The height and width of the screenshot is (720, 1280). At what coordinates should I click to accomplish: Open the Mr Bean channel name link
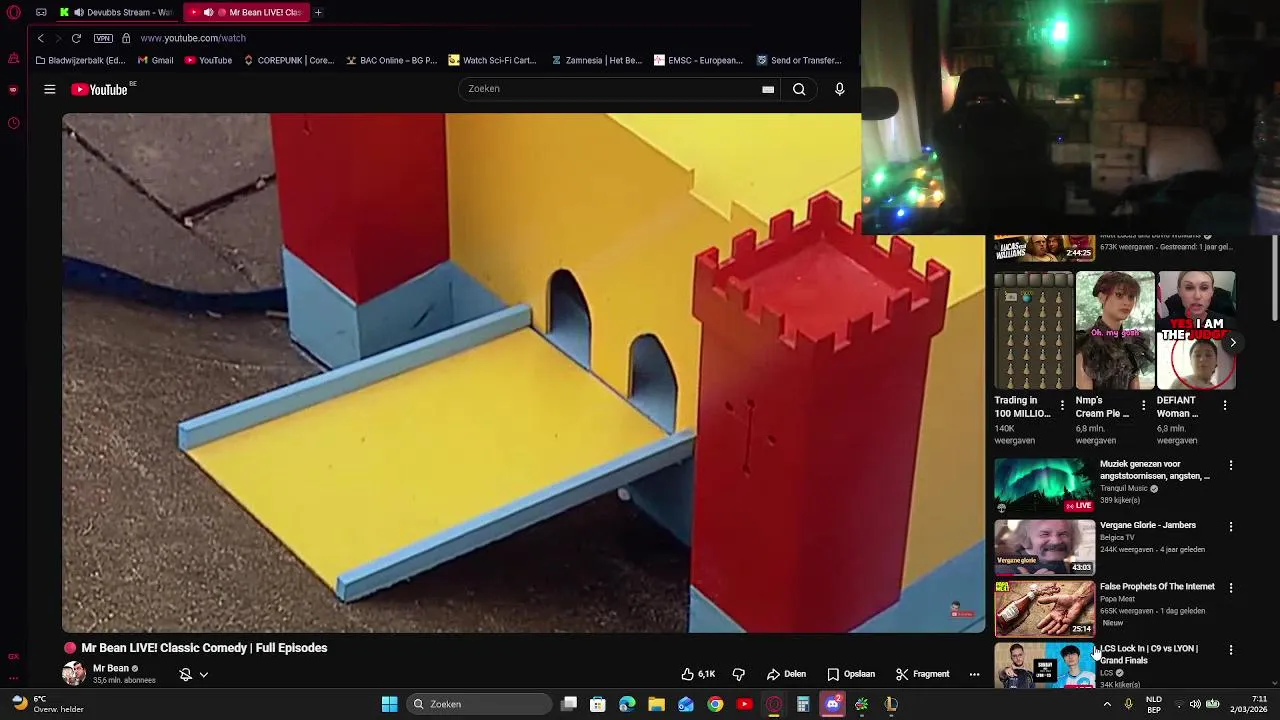tap(111, 668)
